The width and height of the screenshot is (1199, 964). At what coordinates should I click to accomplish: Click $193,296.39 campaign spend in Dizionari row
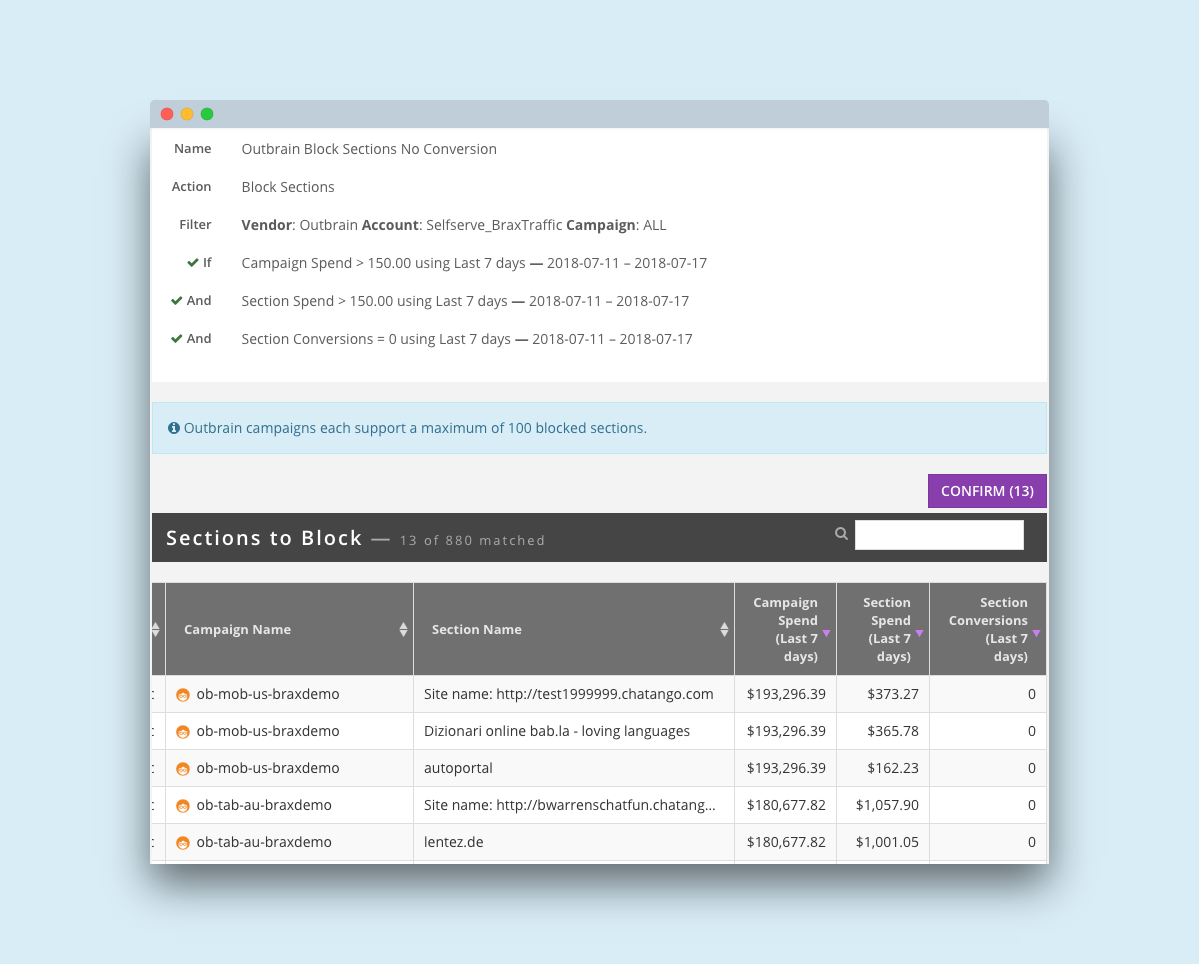(786, 731)
